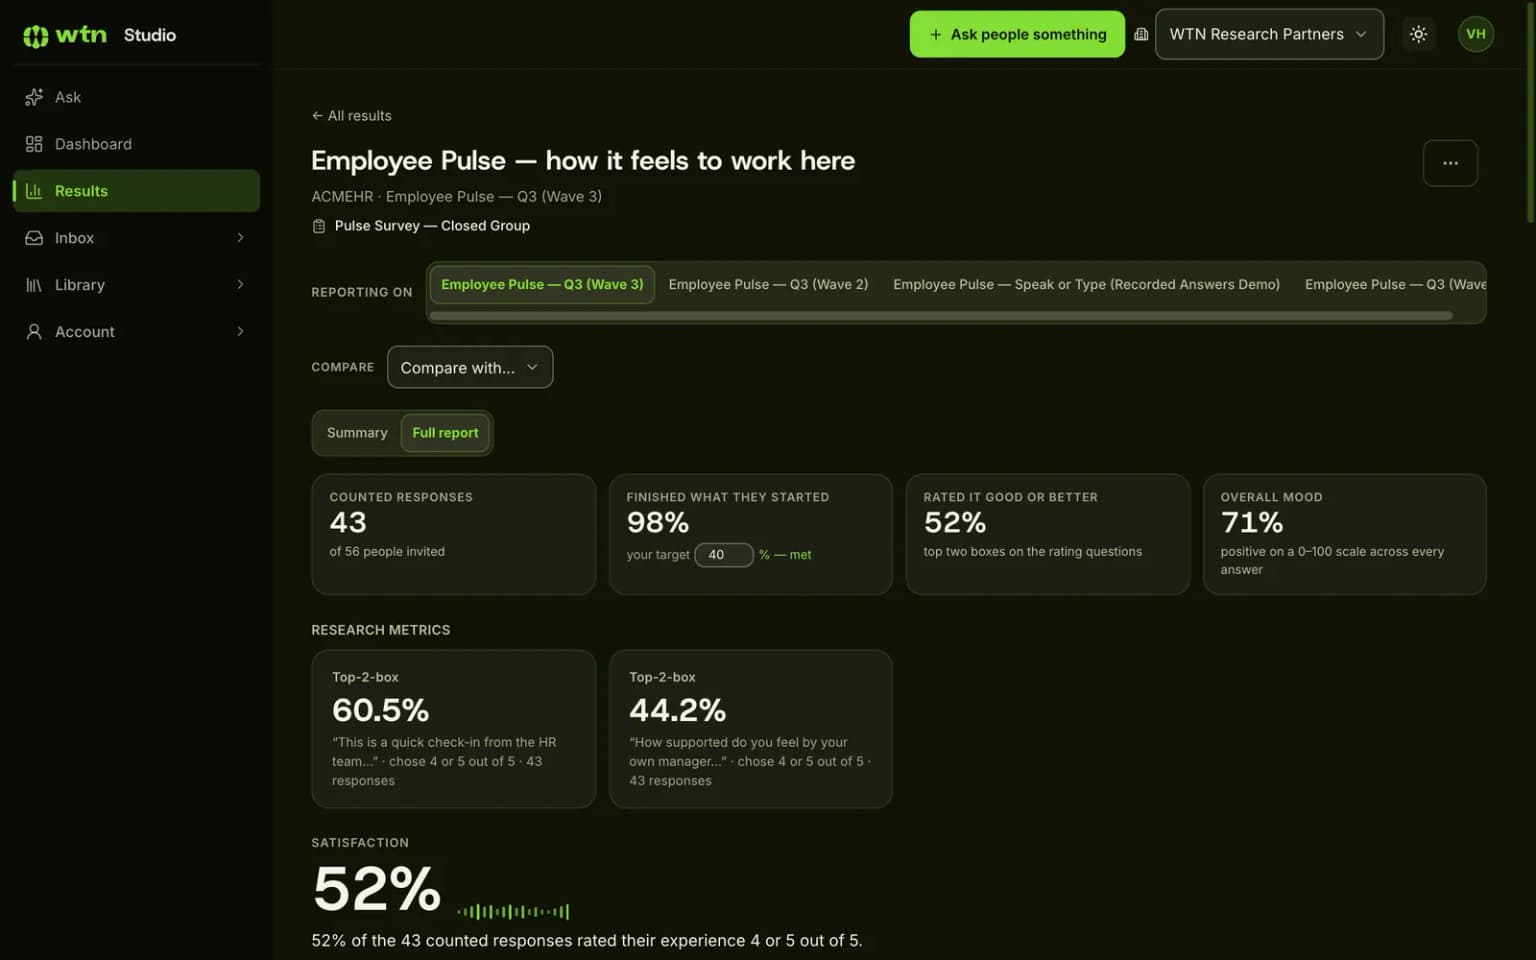Click the Results bar chart icon
This screenshot has width=1536, height=960.
pos(34,191)
